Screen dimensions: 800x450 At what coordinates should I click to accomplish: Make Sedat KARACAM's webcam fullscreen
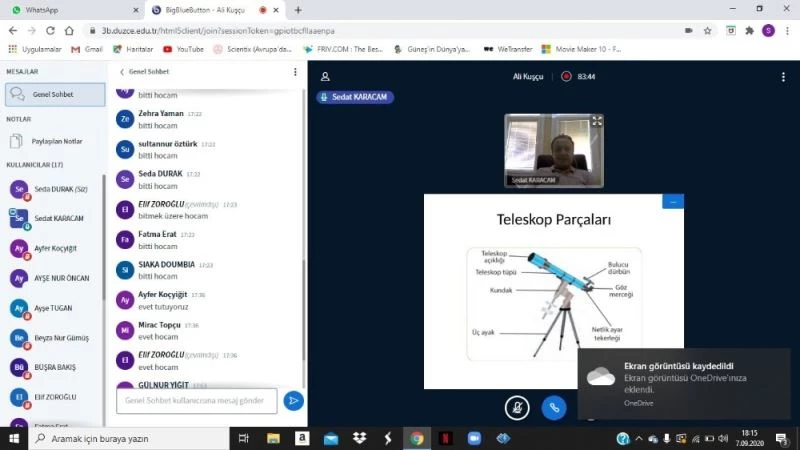tap(597, 121)
